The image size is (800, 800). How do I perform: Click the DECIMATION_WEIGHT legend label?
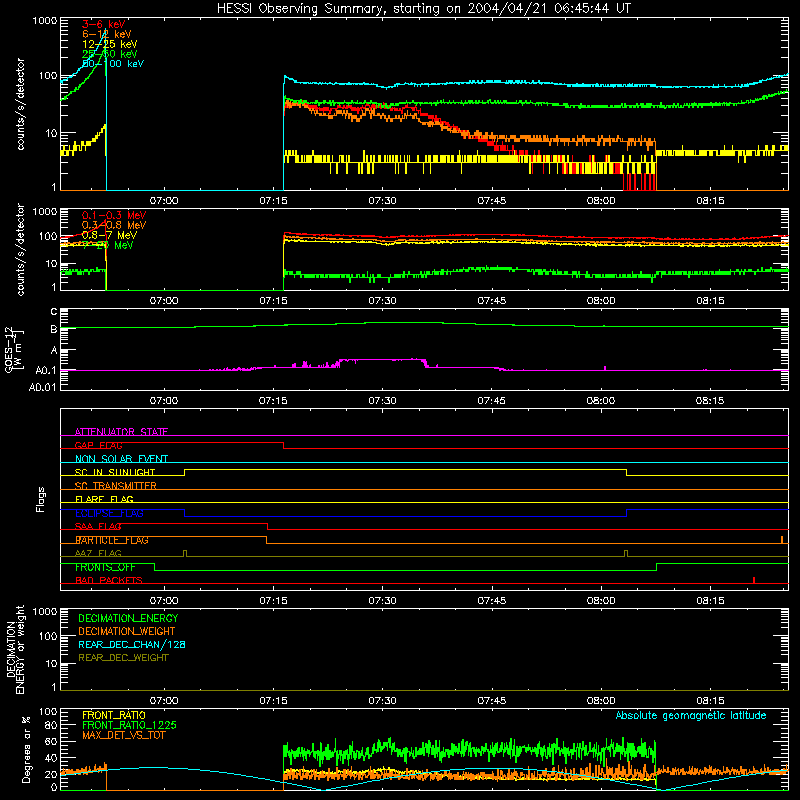click(x=127, y=631)
